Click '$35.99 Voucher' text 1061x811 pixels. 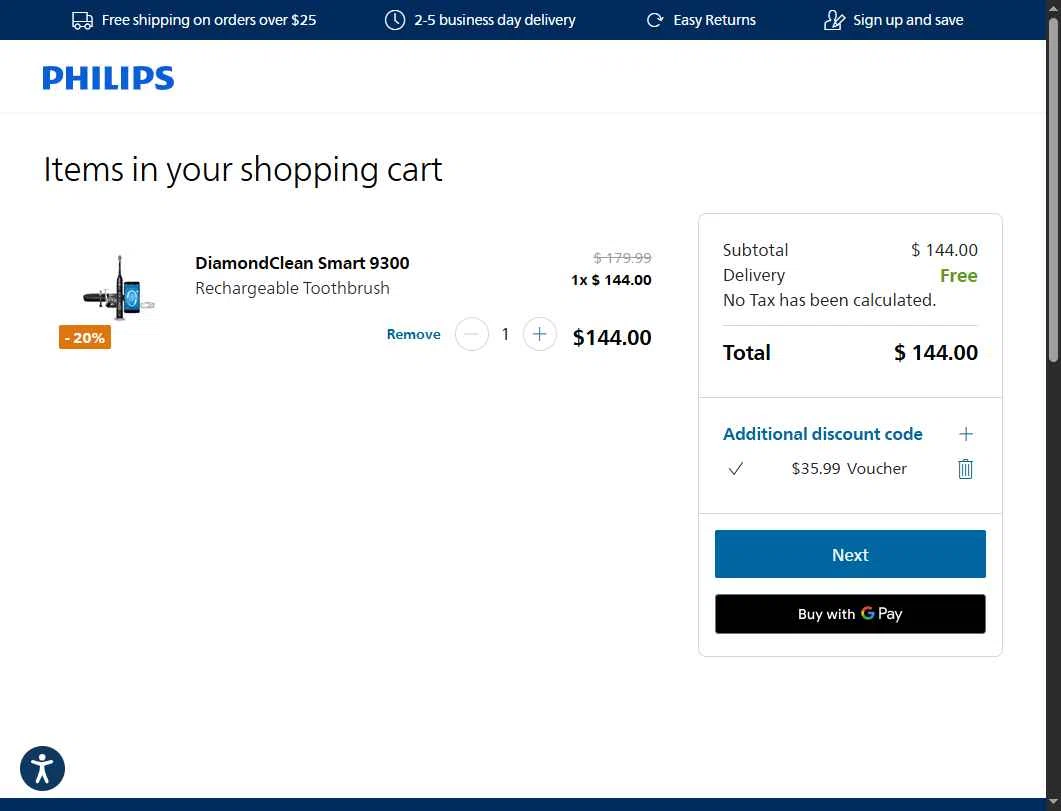click(849, 469)
